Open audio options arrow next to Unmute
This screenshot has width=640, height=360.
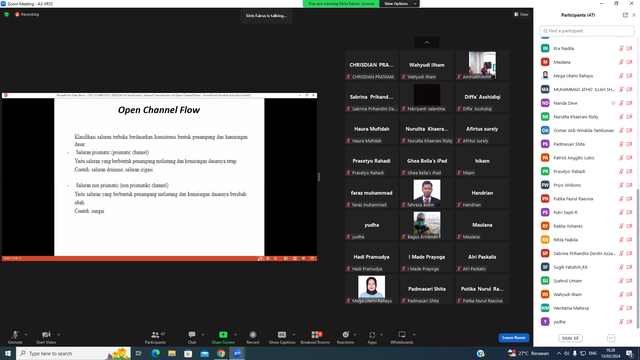click(x=26, y=335)
